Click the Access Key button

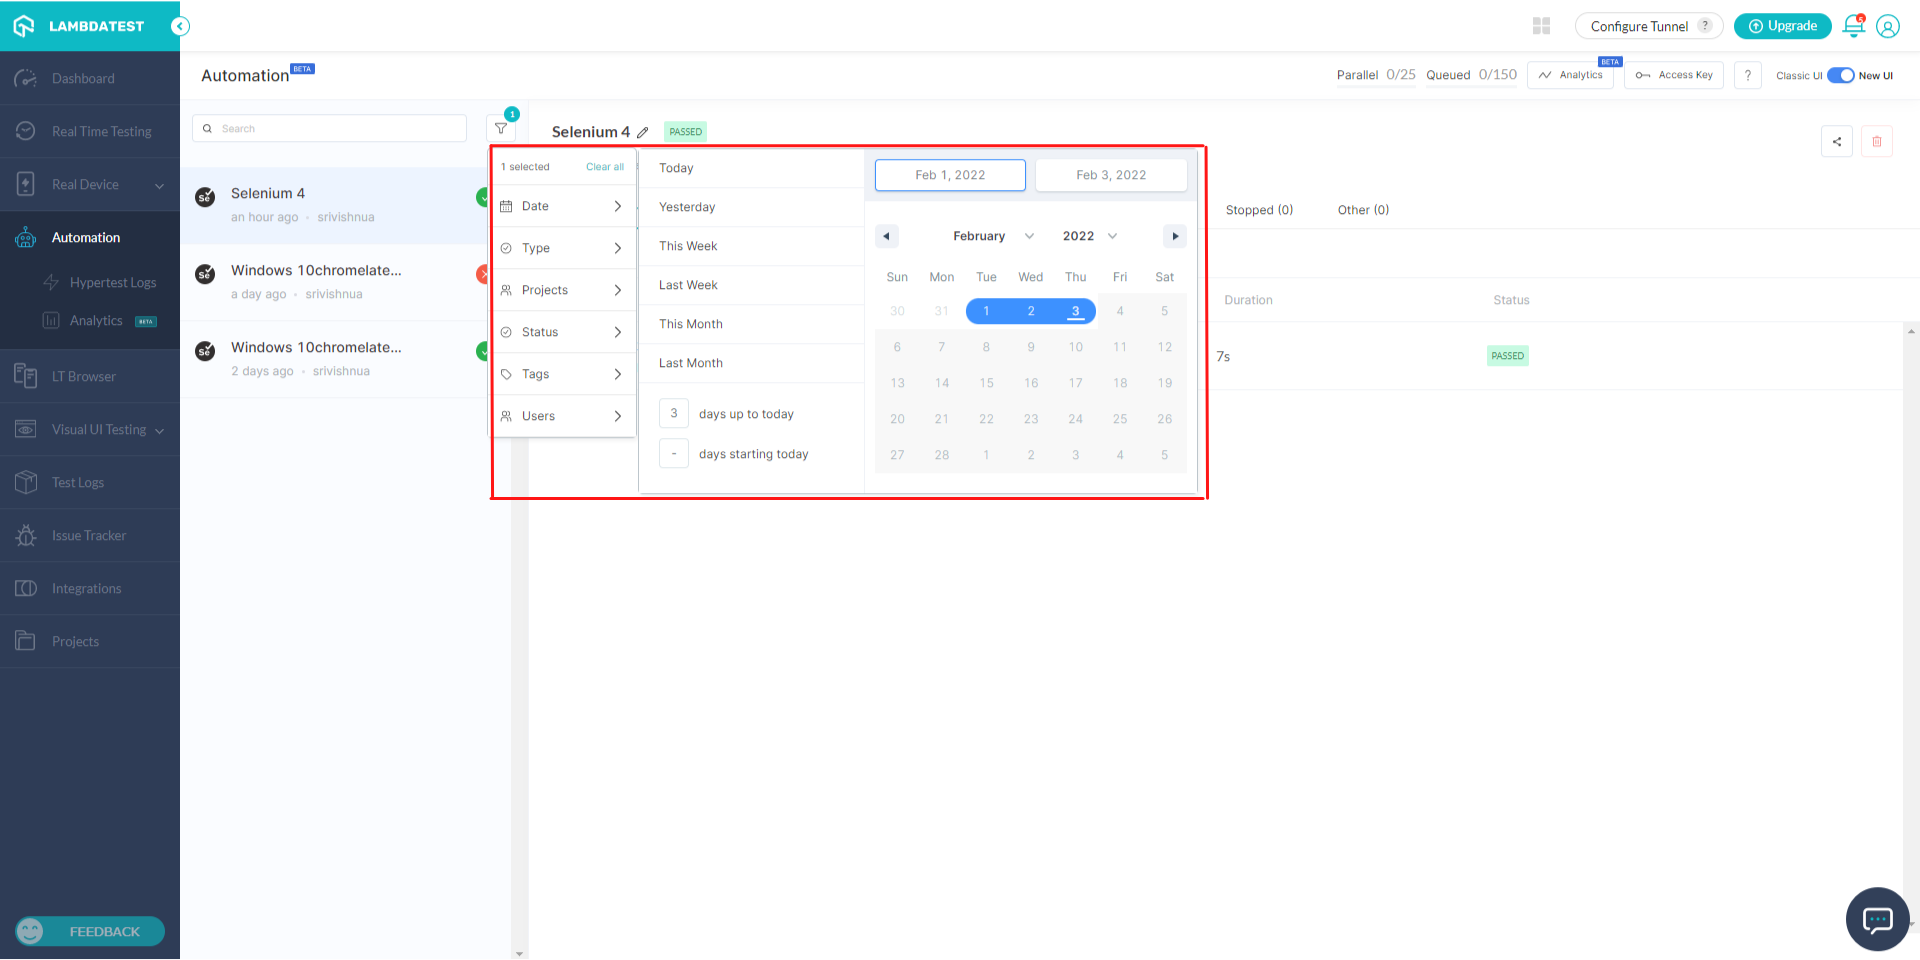coord(1674,75)
